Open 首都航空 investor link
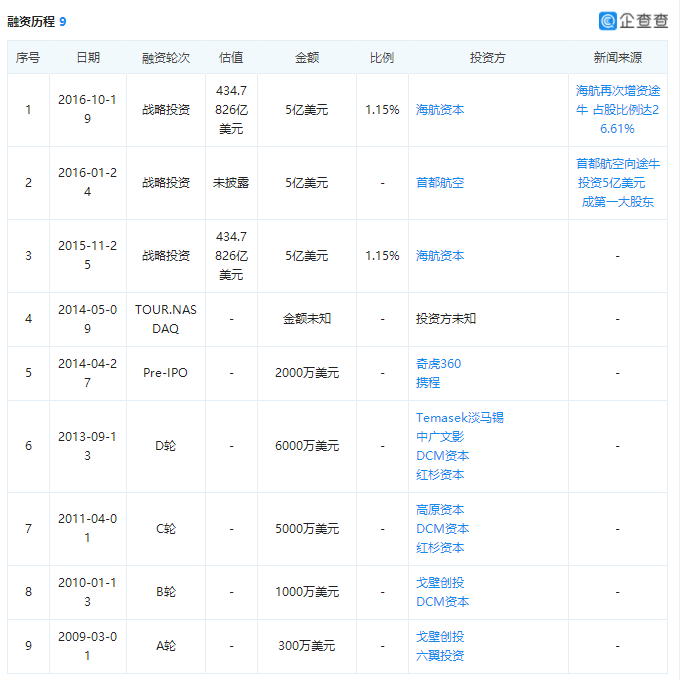This screenshot has width=680, height=680. pyautogui.click(x=440, y=183)
